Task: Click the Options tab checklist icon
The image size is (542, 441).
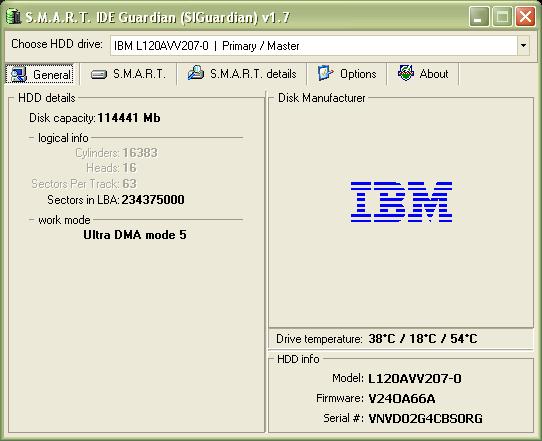Action: pyautogui.click(x=325, y=73)
